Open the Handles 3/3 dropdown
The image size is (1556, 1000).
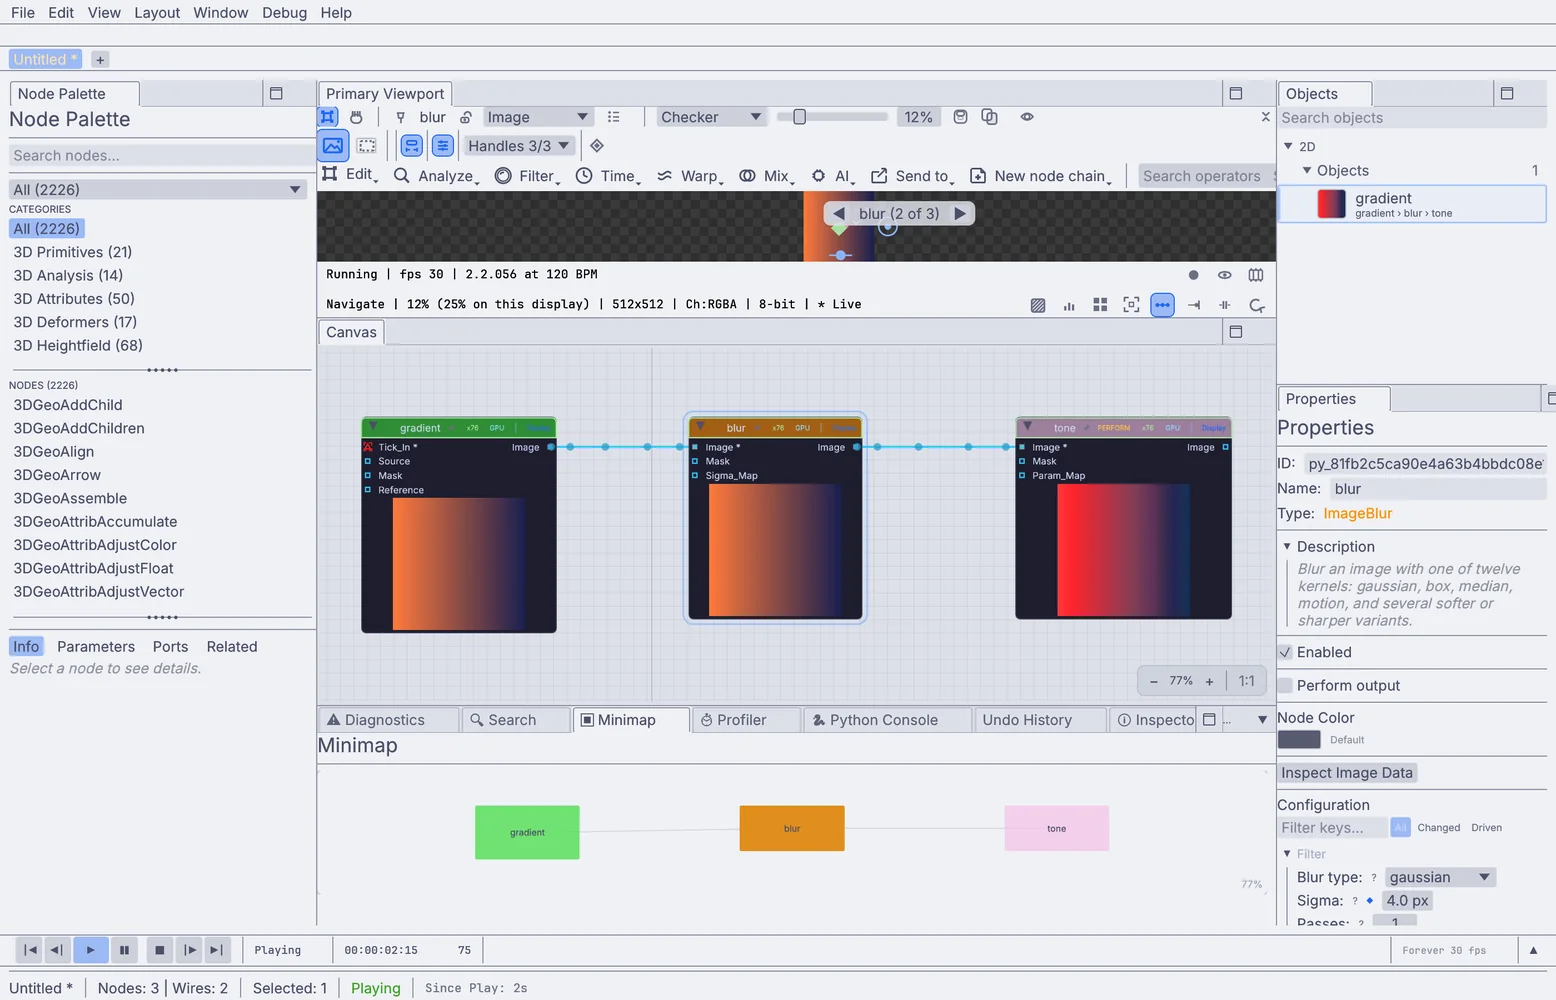(x=519, y=146)
